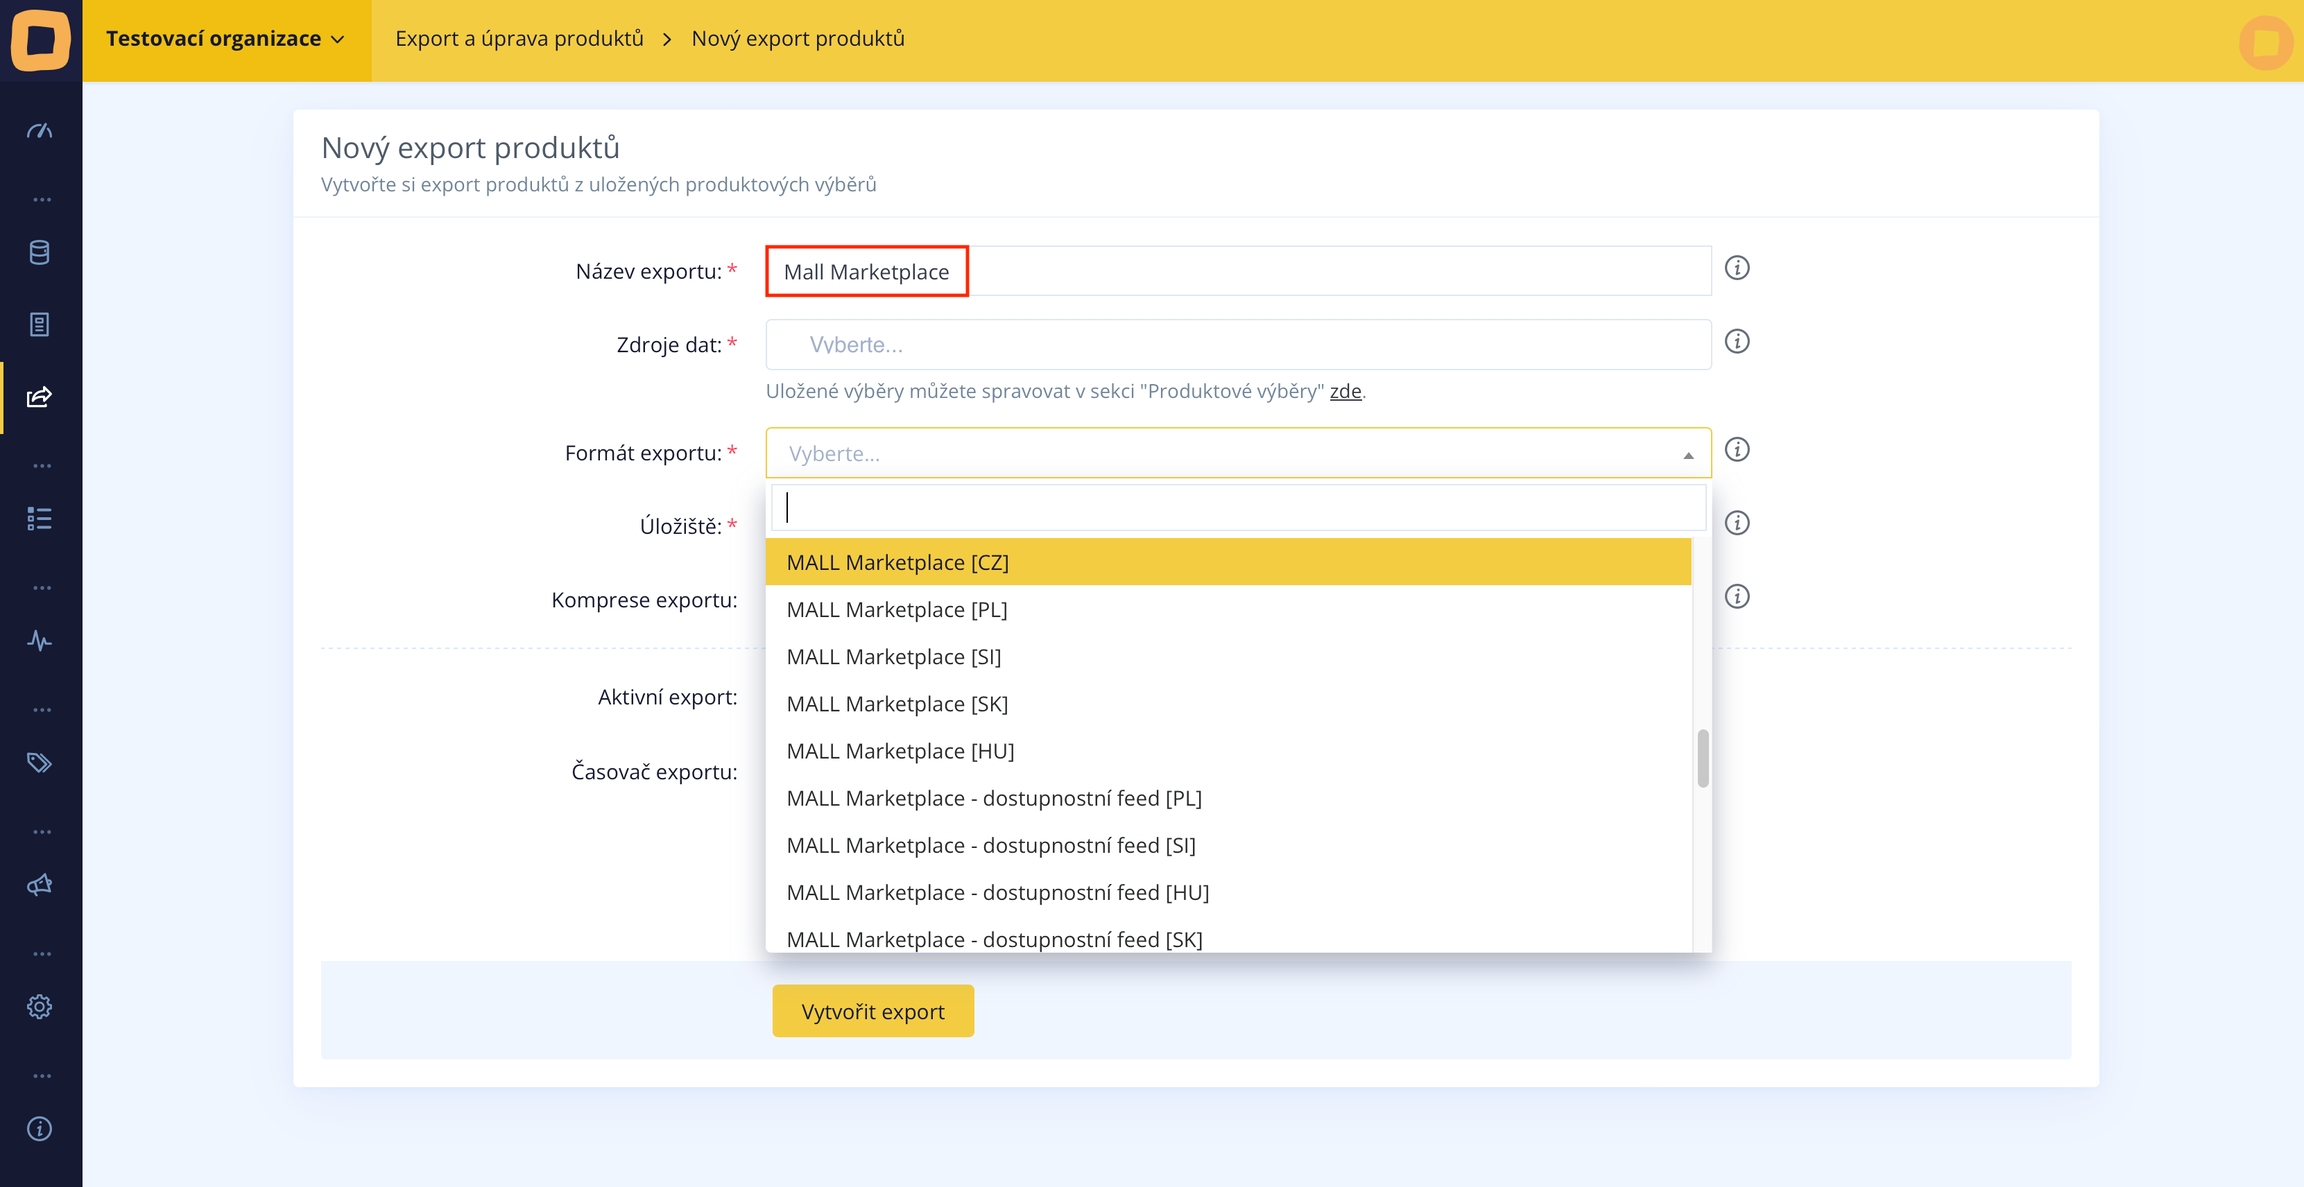Open the document list sidebar icon
This screenshot has width=2304, height=1187.
[40, 325]
